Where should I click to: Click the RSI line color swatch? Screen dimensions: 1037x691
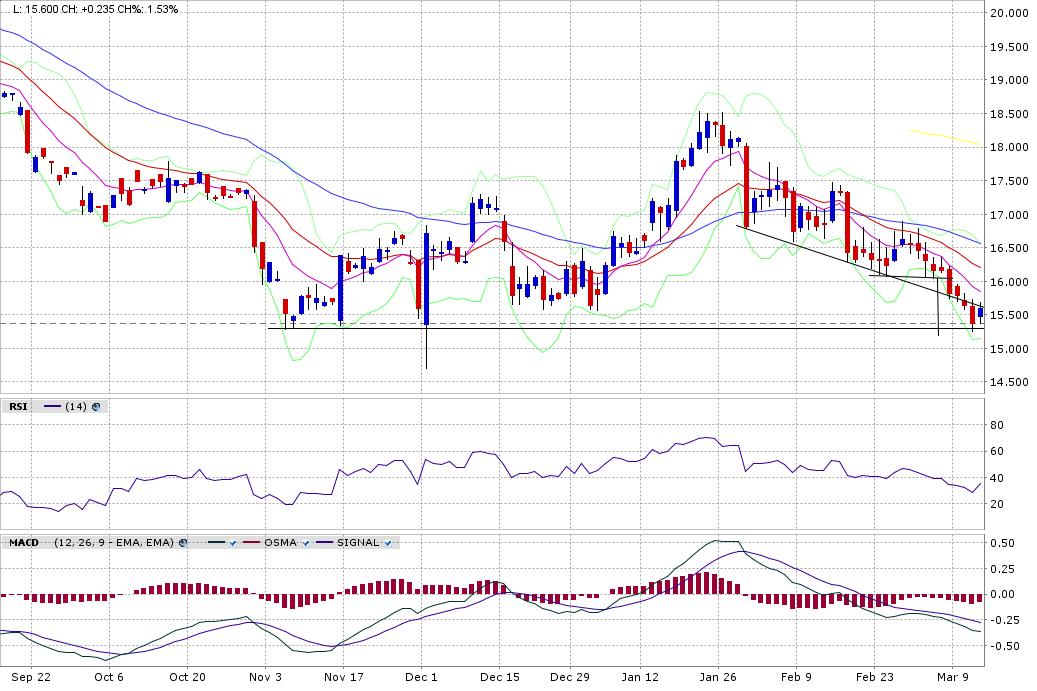coord(52,407)
